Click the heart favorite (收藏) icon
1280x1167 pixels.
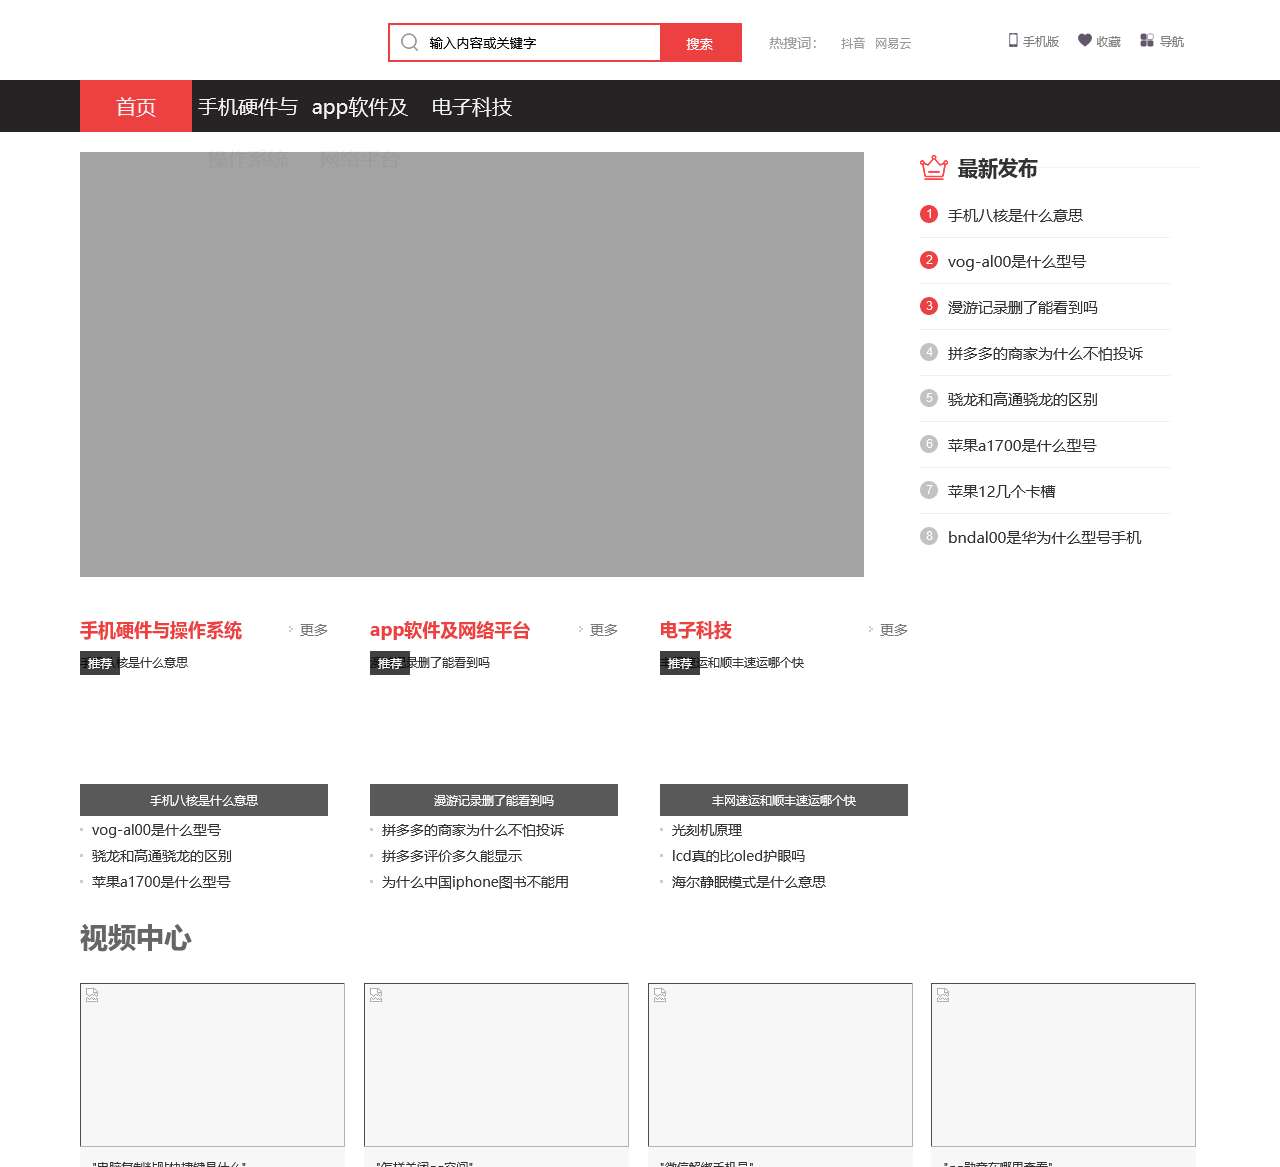pyautogui.click(x=1084, y=41)
